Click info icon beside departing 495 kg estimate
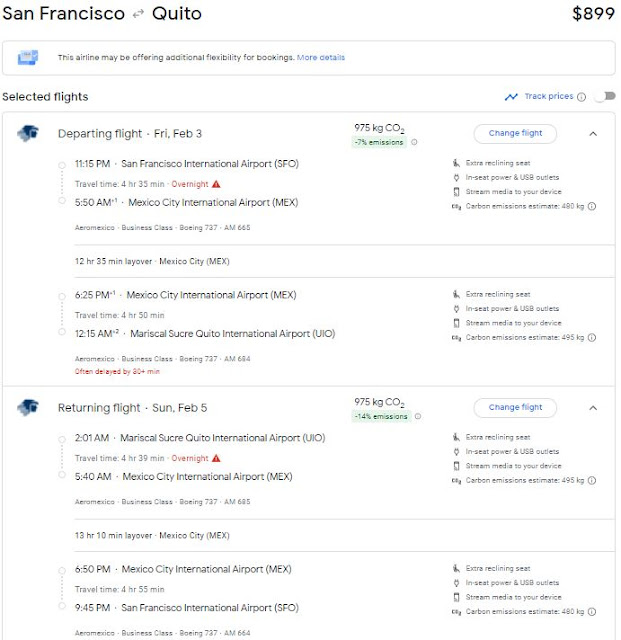Screen dimensions: 621x640 coord(591,339)
